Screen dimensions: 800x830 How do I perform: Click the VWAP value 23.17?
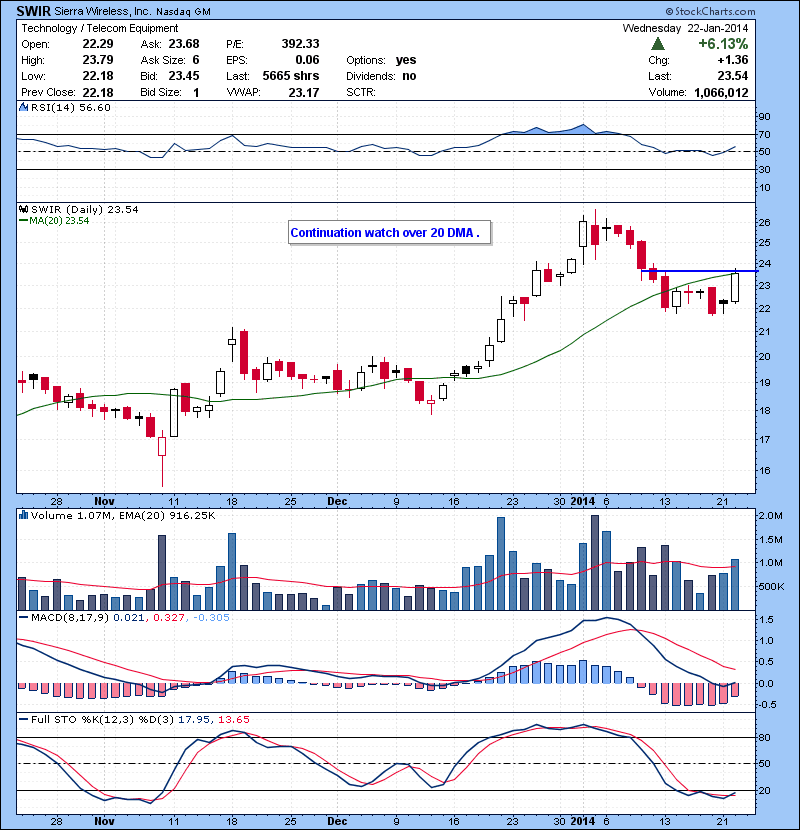(304, 93)
